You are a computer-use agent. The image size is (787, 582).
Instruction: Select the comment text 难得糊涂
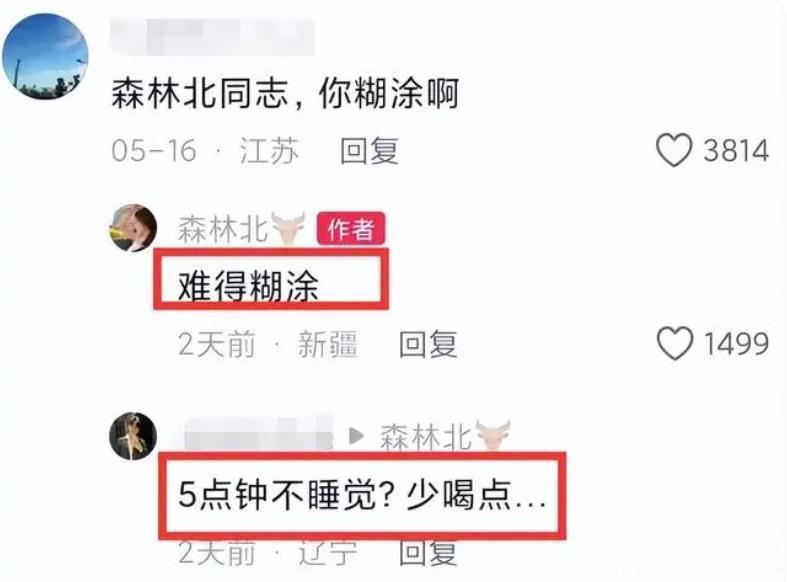(248, 286)
